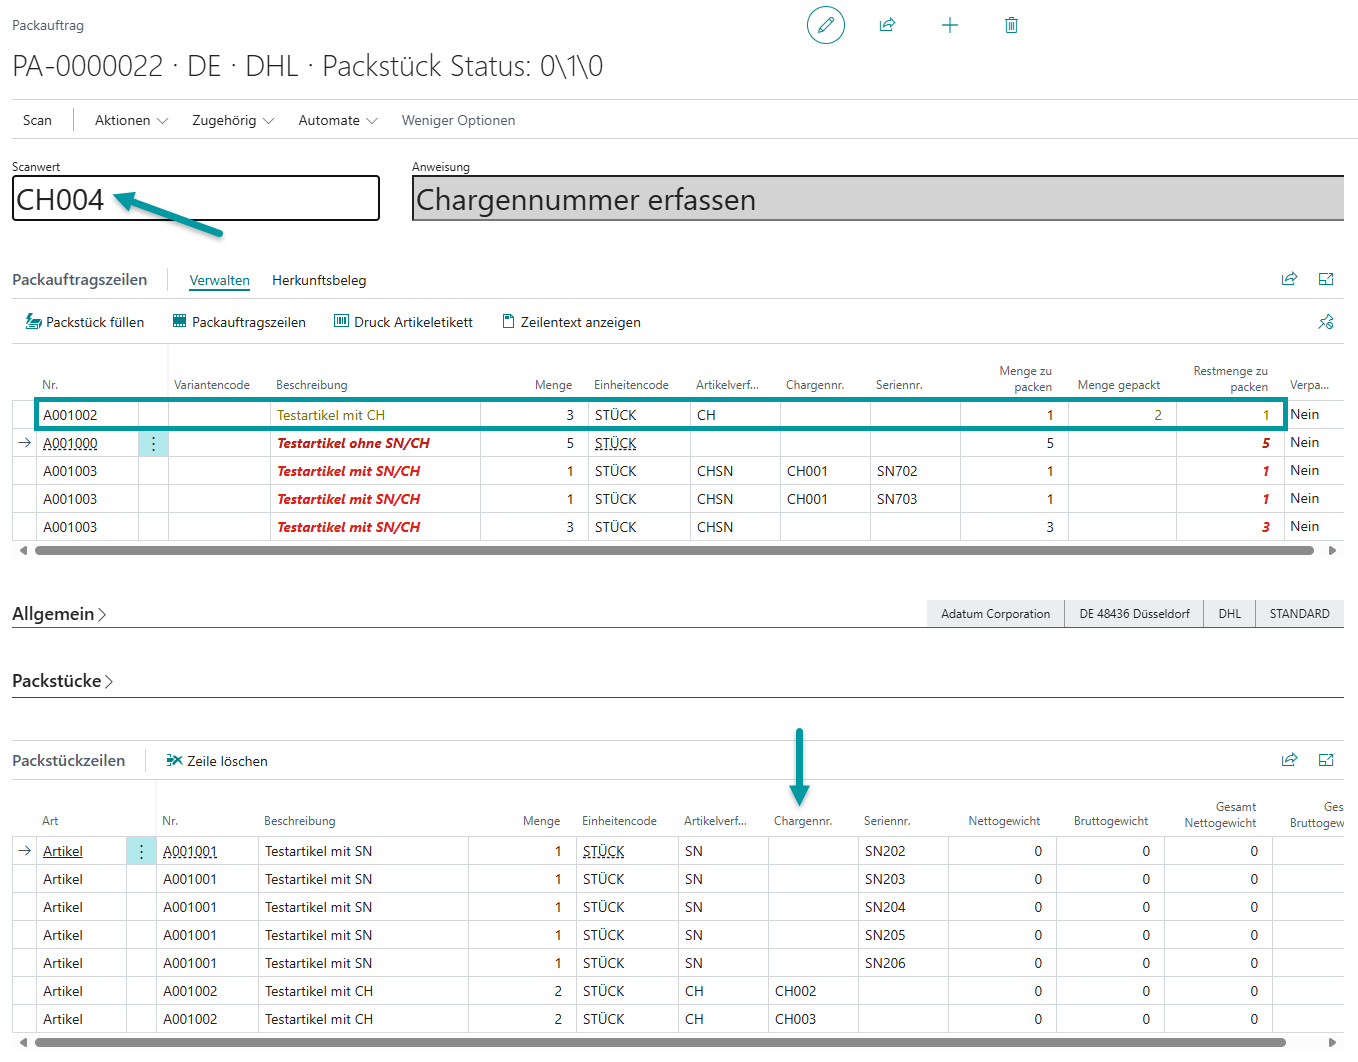Open row options for line A001000
The image size is (1358, 1062).
pos(153,443)
